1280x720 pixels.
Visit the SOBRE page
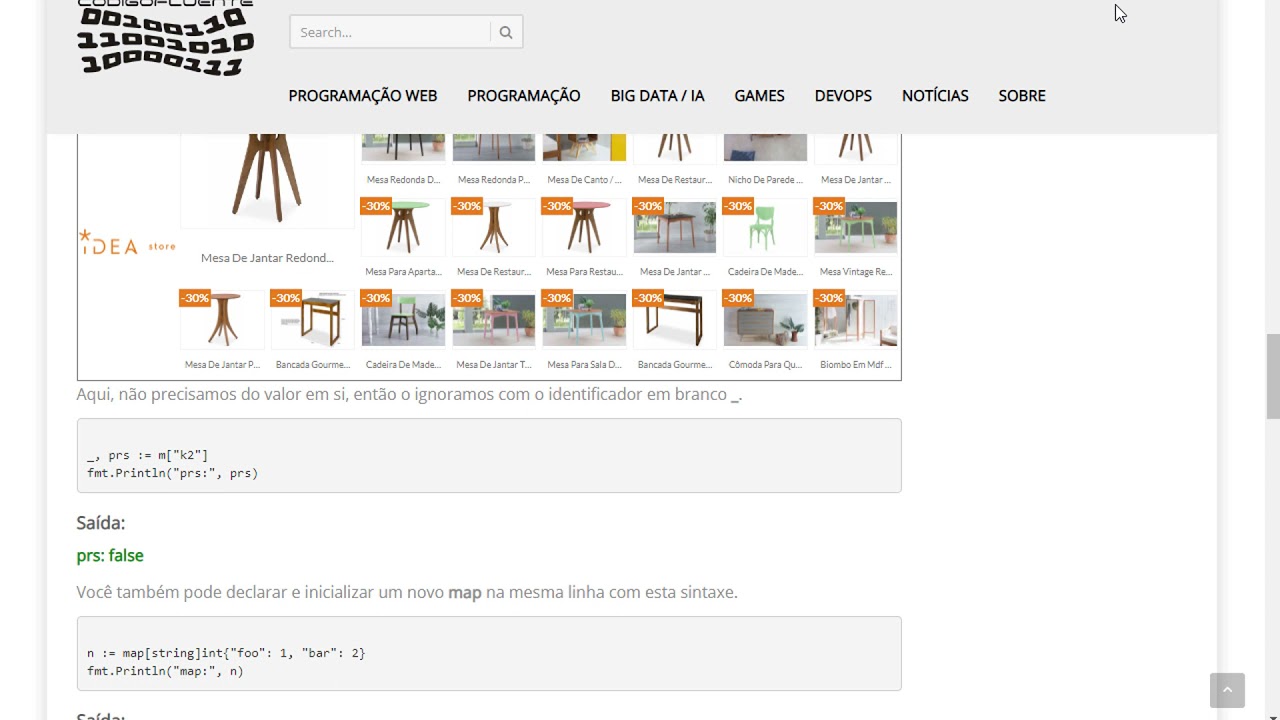coord(1022,96)
